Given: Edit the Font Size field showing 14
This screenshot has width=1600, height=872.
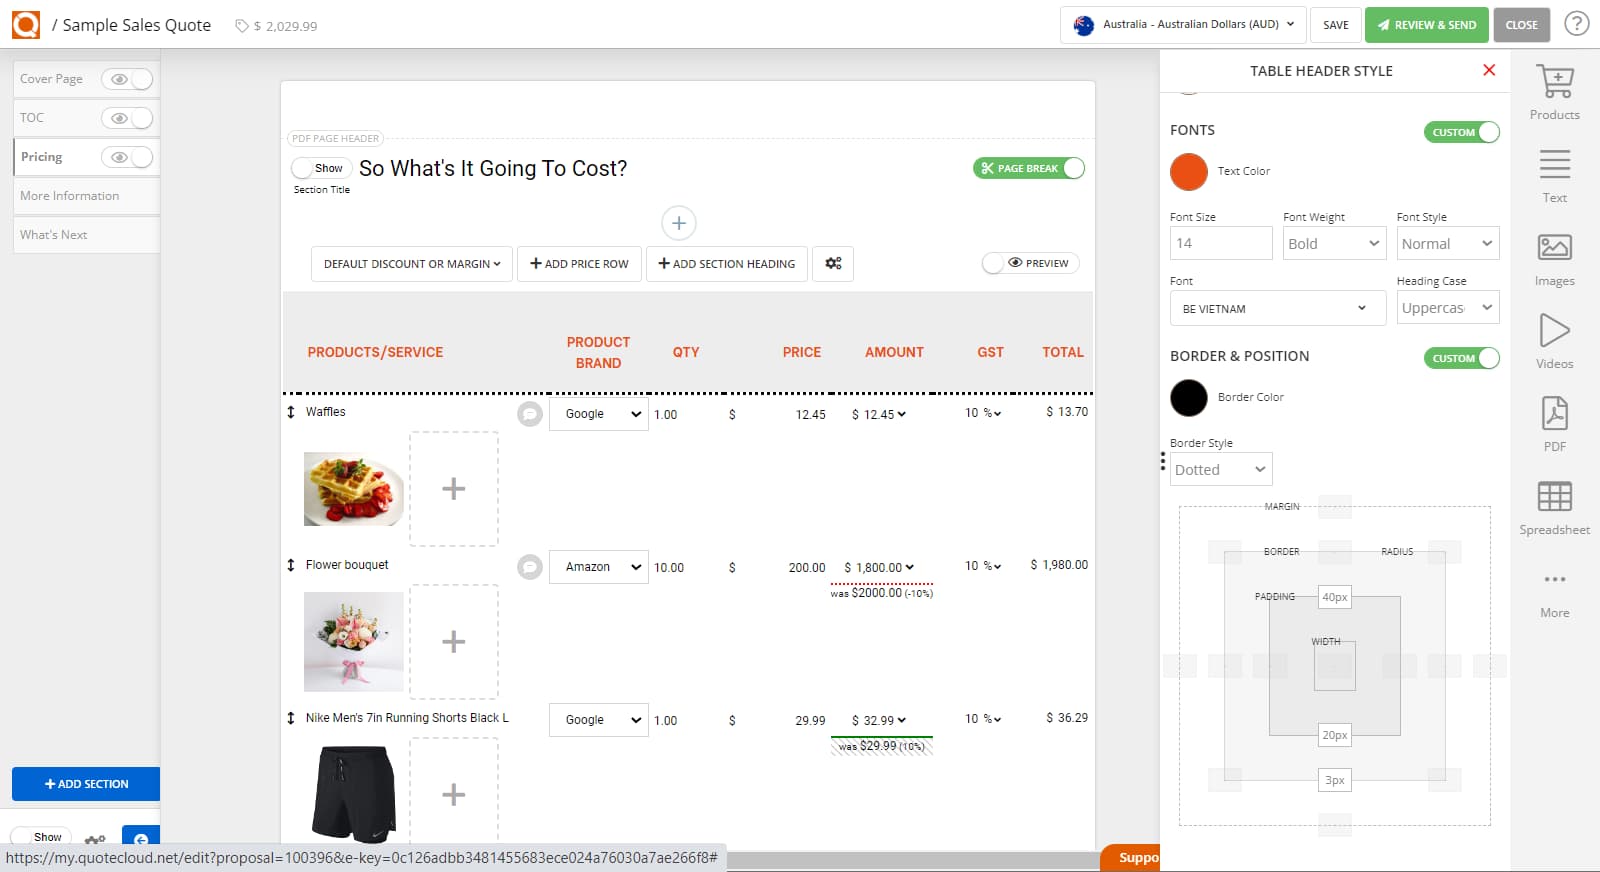Looking at the screenshot, I should point(1221,243).
